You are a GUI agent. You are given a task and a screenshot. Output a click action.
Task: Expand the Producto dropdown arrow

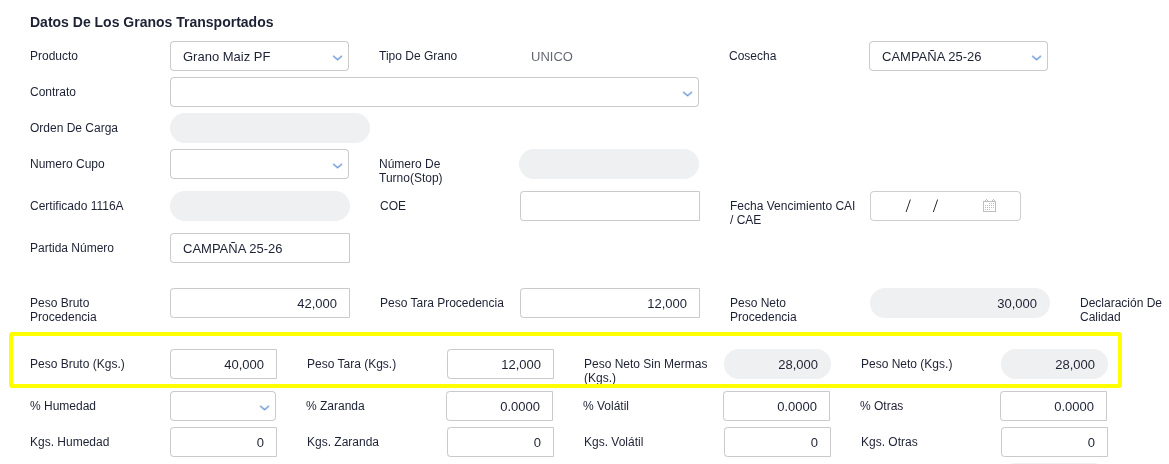[x=337, y=57]
